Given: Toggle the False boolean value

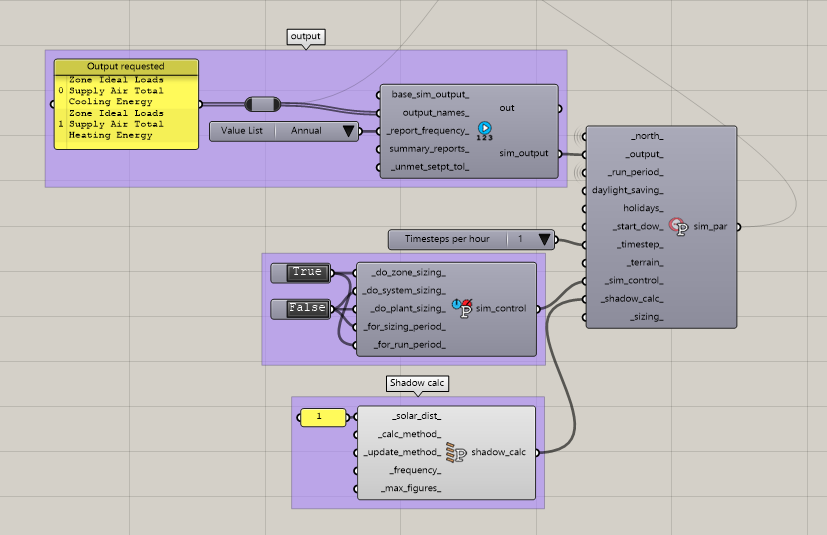Looking at the screenshot, I should (x=307, y=308).
